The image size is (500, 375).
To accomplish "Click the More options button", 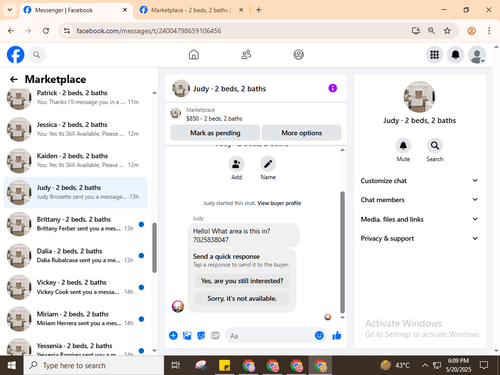I will coord(301,133).
